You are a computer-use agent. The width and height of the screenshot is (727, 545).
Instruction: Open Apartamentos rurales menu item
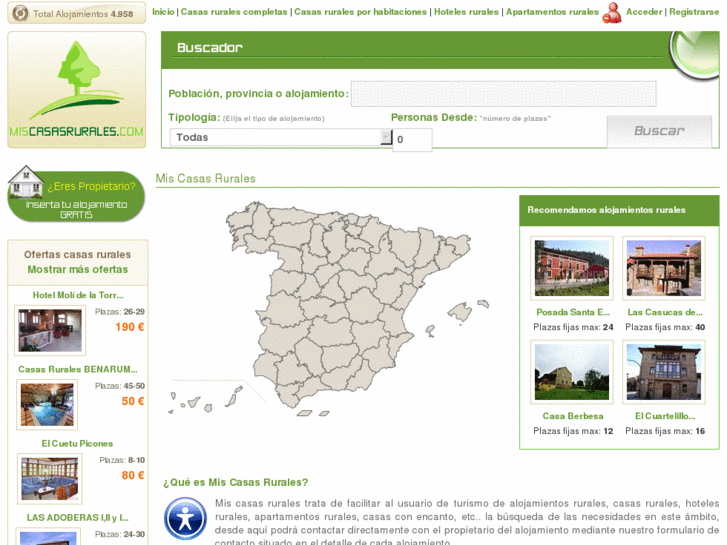click(552, 12)
